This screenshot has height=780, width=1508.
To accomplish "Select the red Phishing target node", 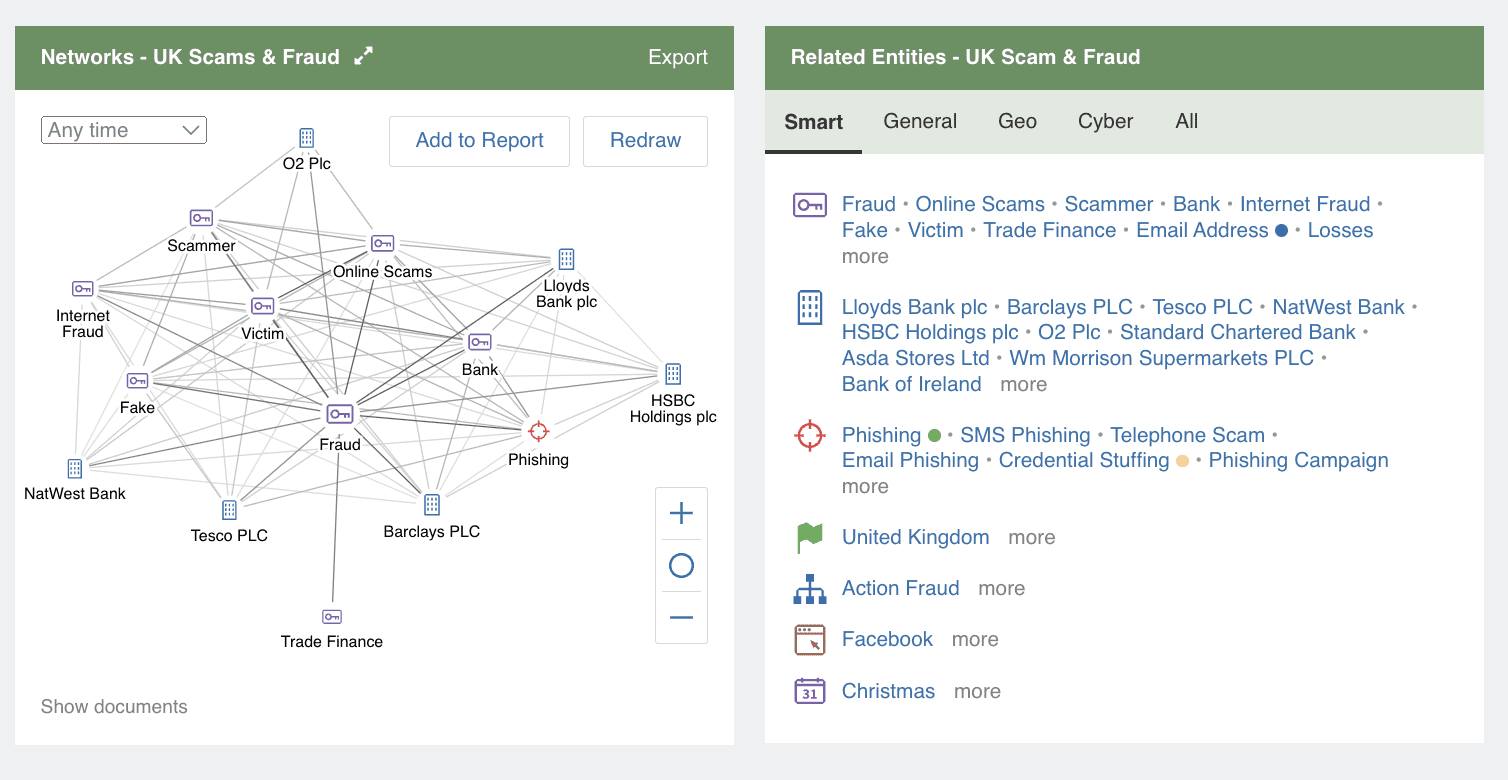I will (538, 431).
